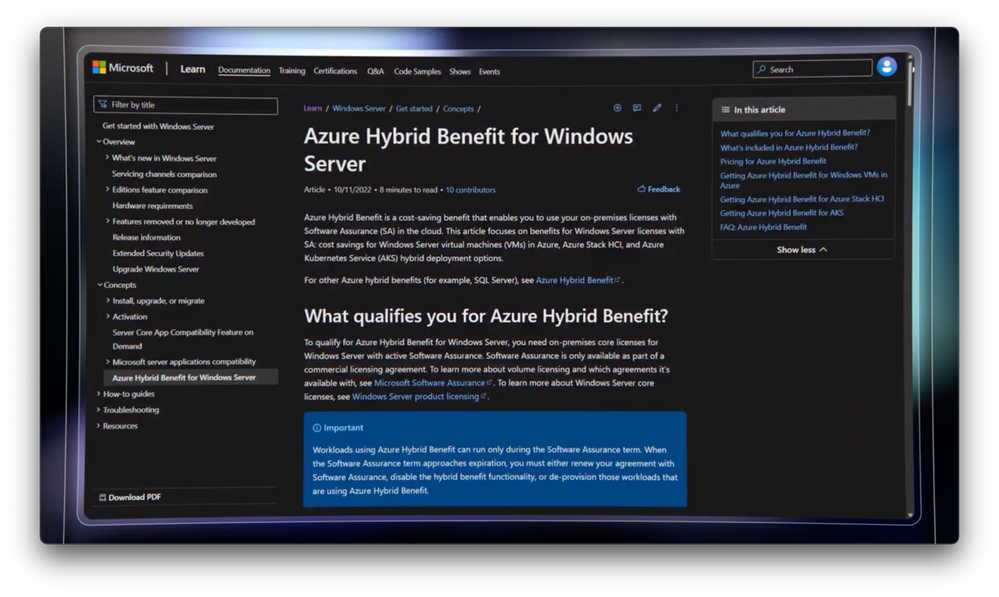Open the 10 contributors link
This screenshot has width=999, height=597.
tap(470, 190)
